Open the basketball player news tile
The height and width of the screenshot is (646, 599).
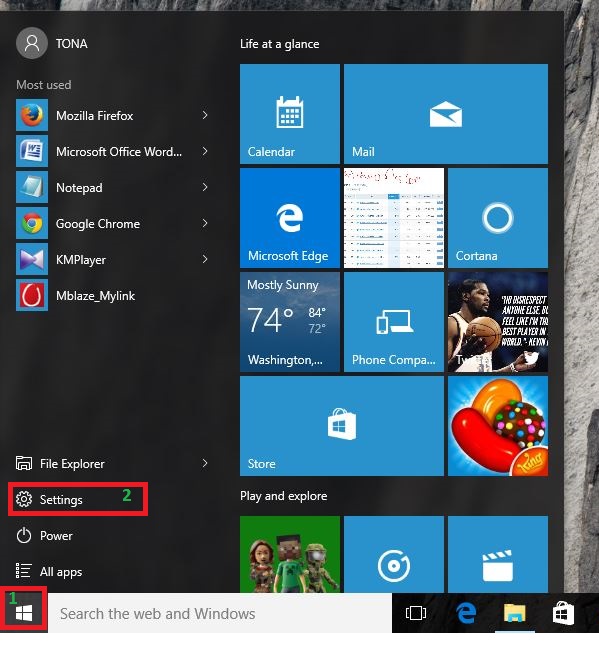click(x=498, y=322)
